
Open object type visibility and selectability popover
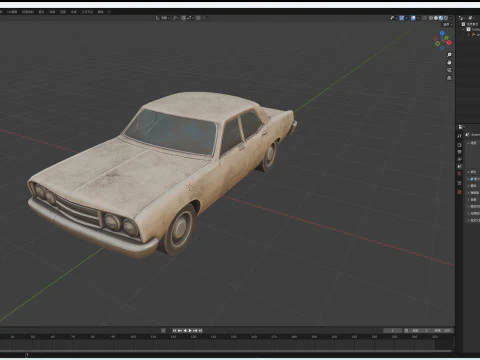pyautogui.click(x=393, y=18)
